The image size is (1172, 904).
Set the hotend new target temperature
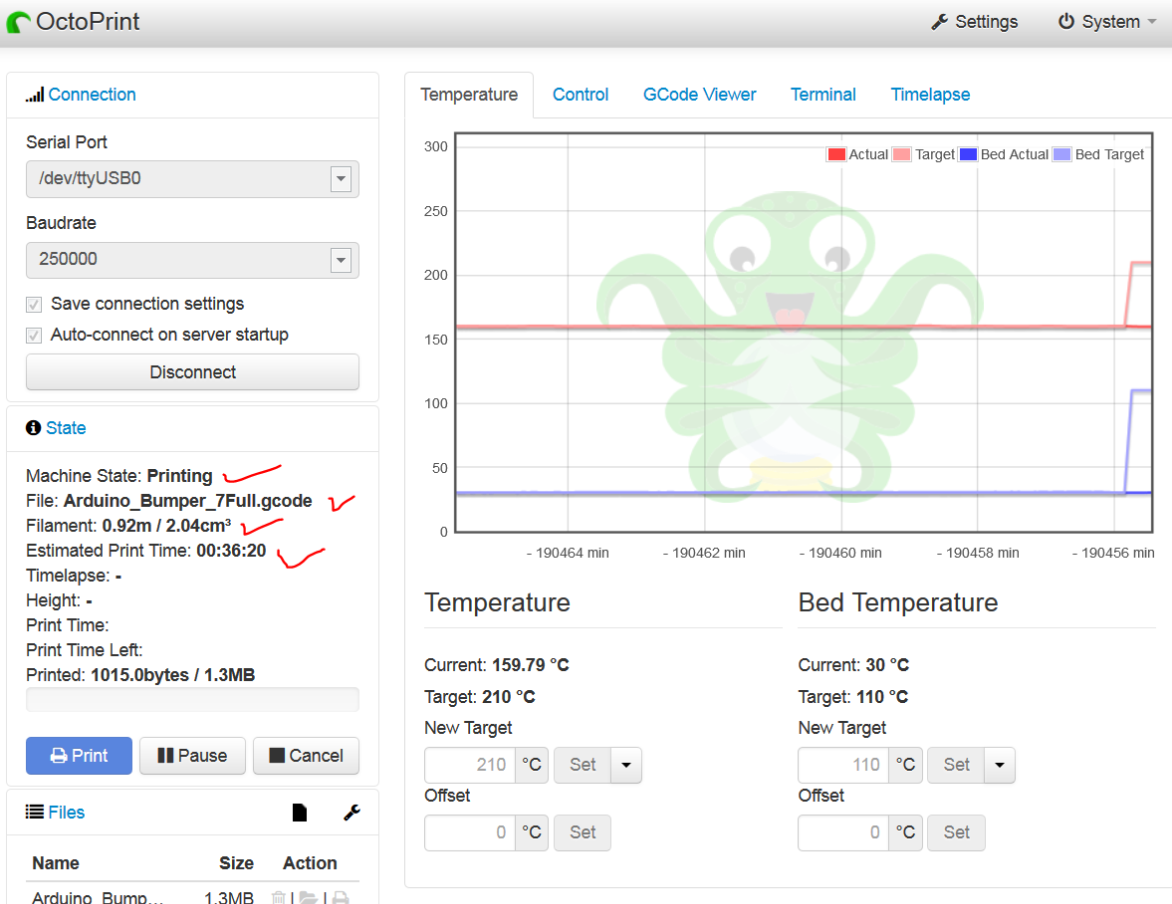582,765
